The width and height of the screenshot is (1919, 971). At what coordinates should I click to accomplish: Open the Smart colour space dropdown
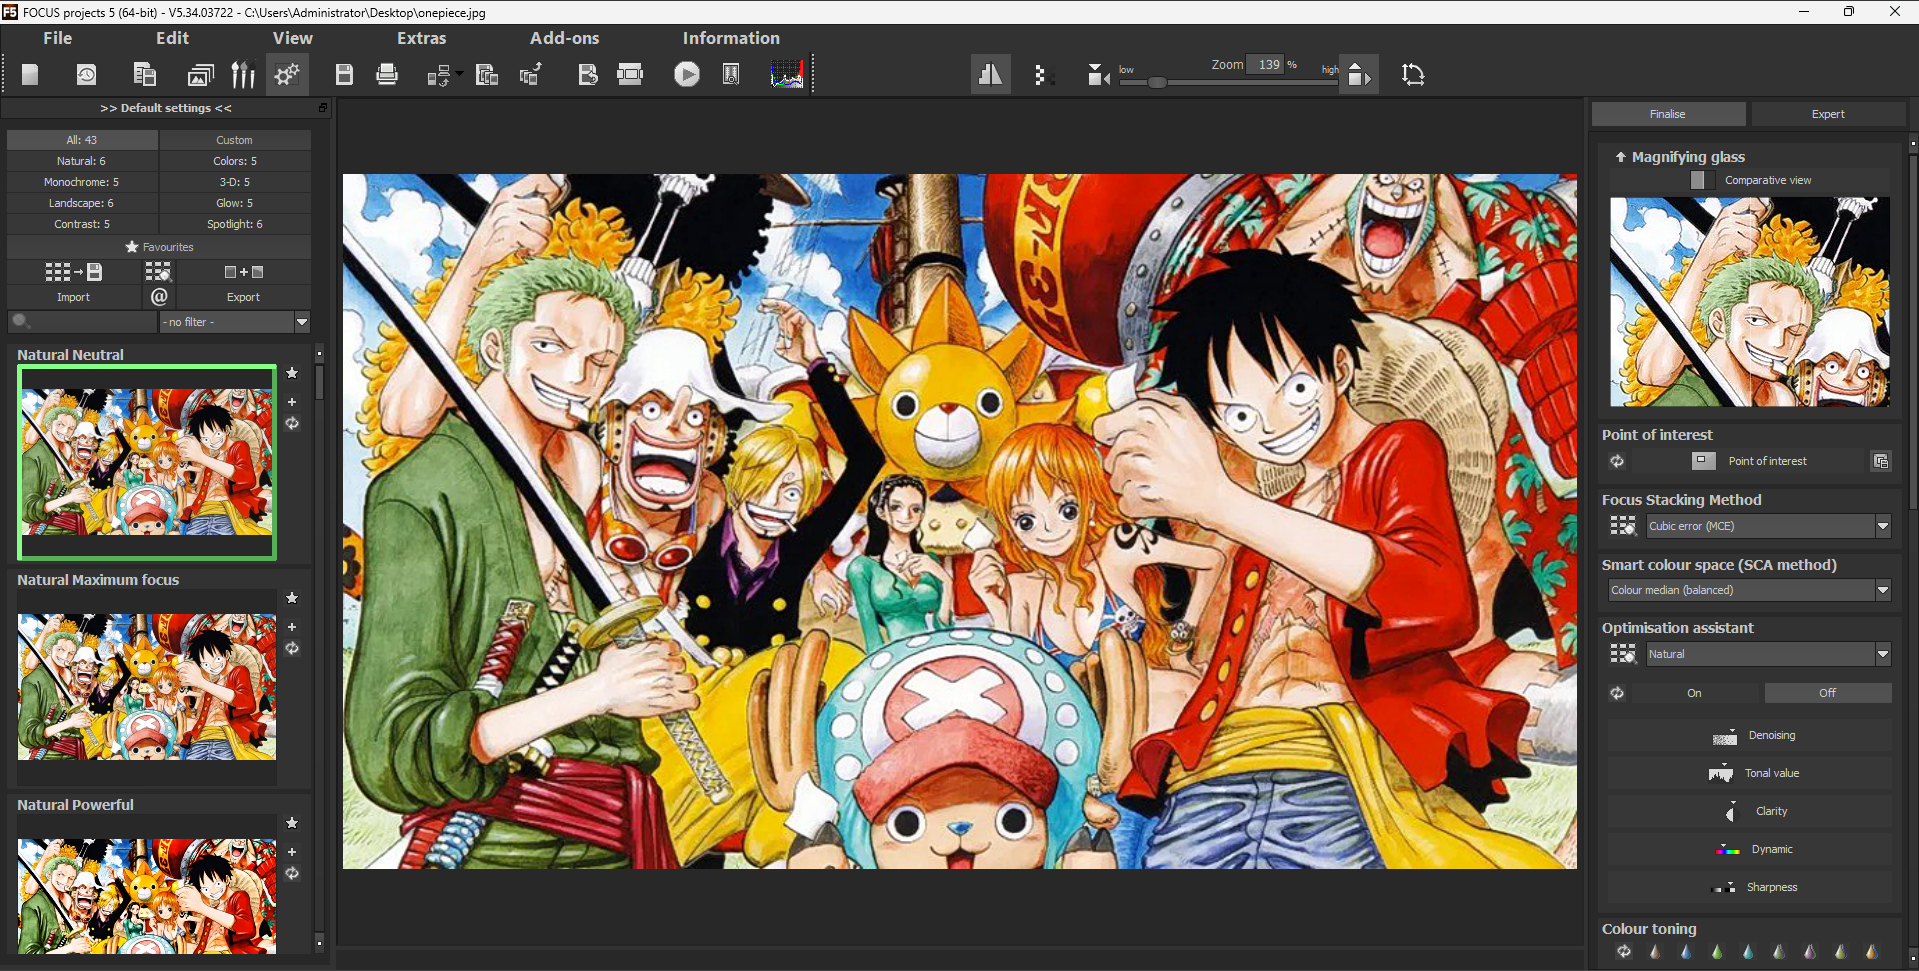1882,590
